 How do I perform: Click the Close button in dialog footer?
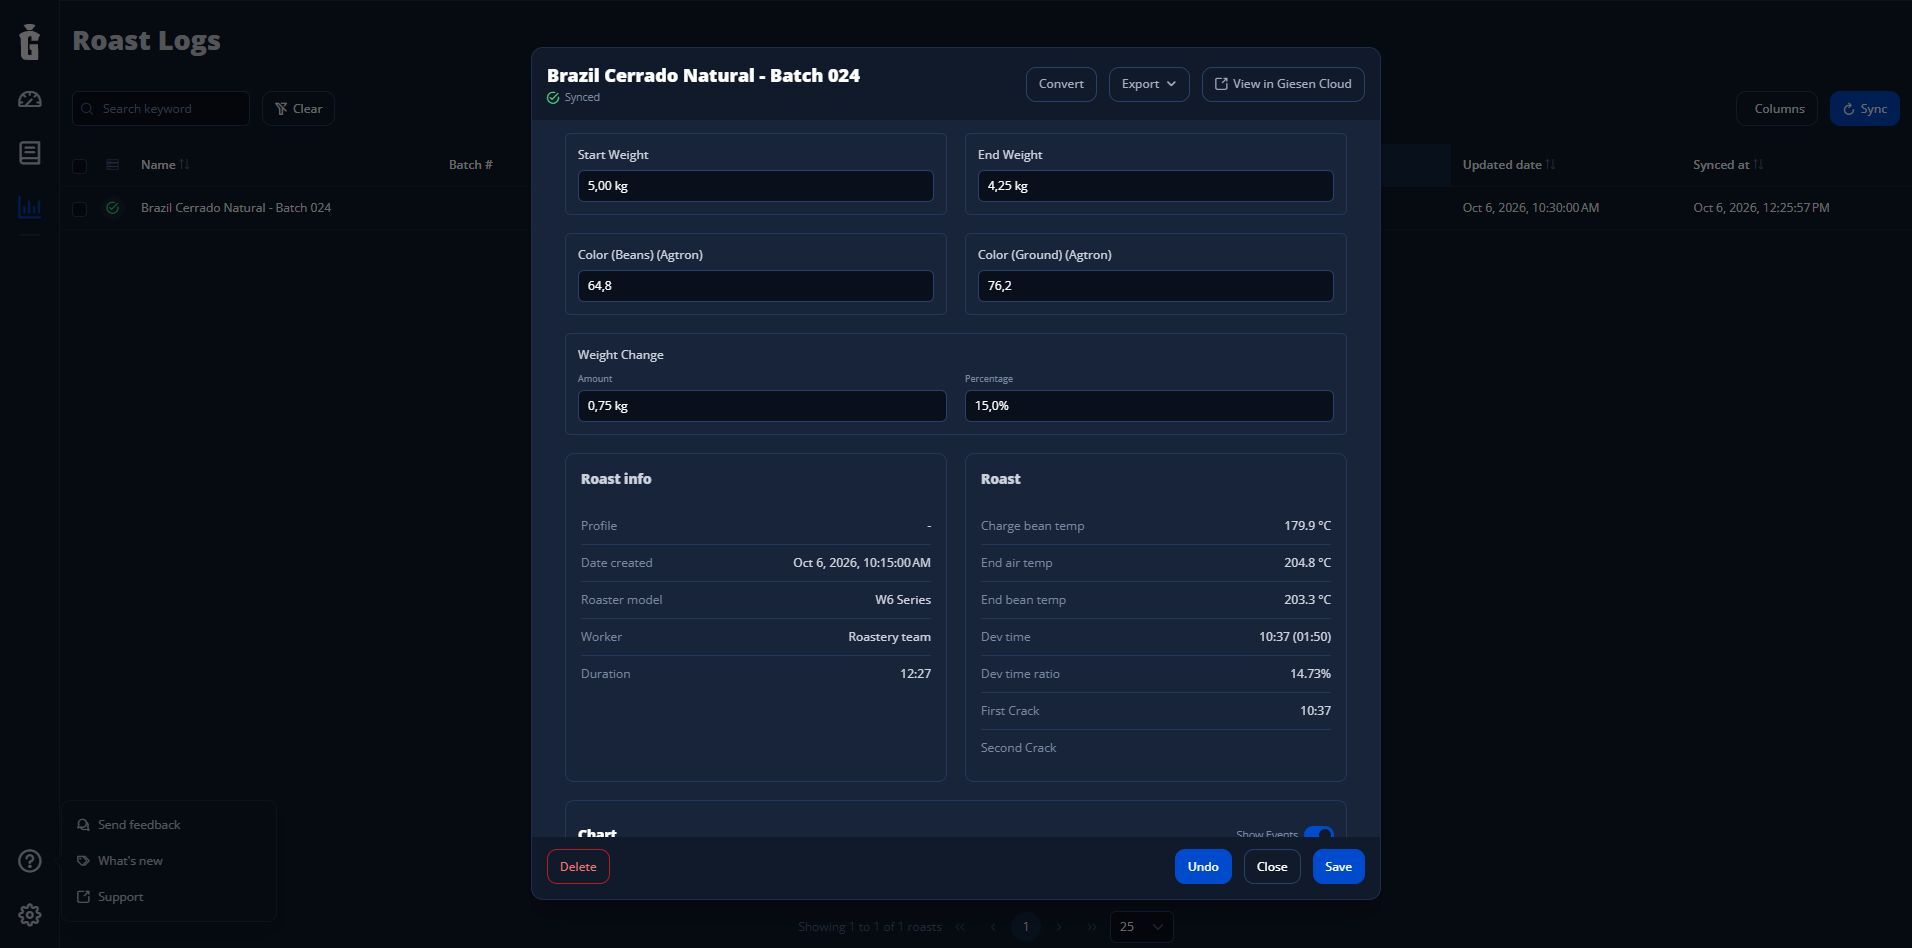(1272, 867)
